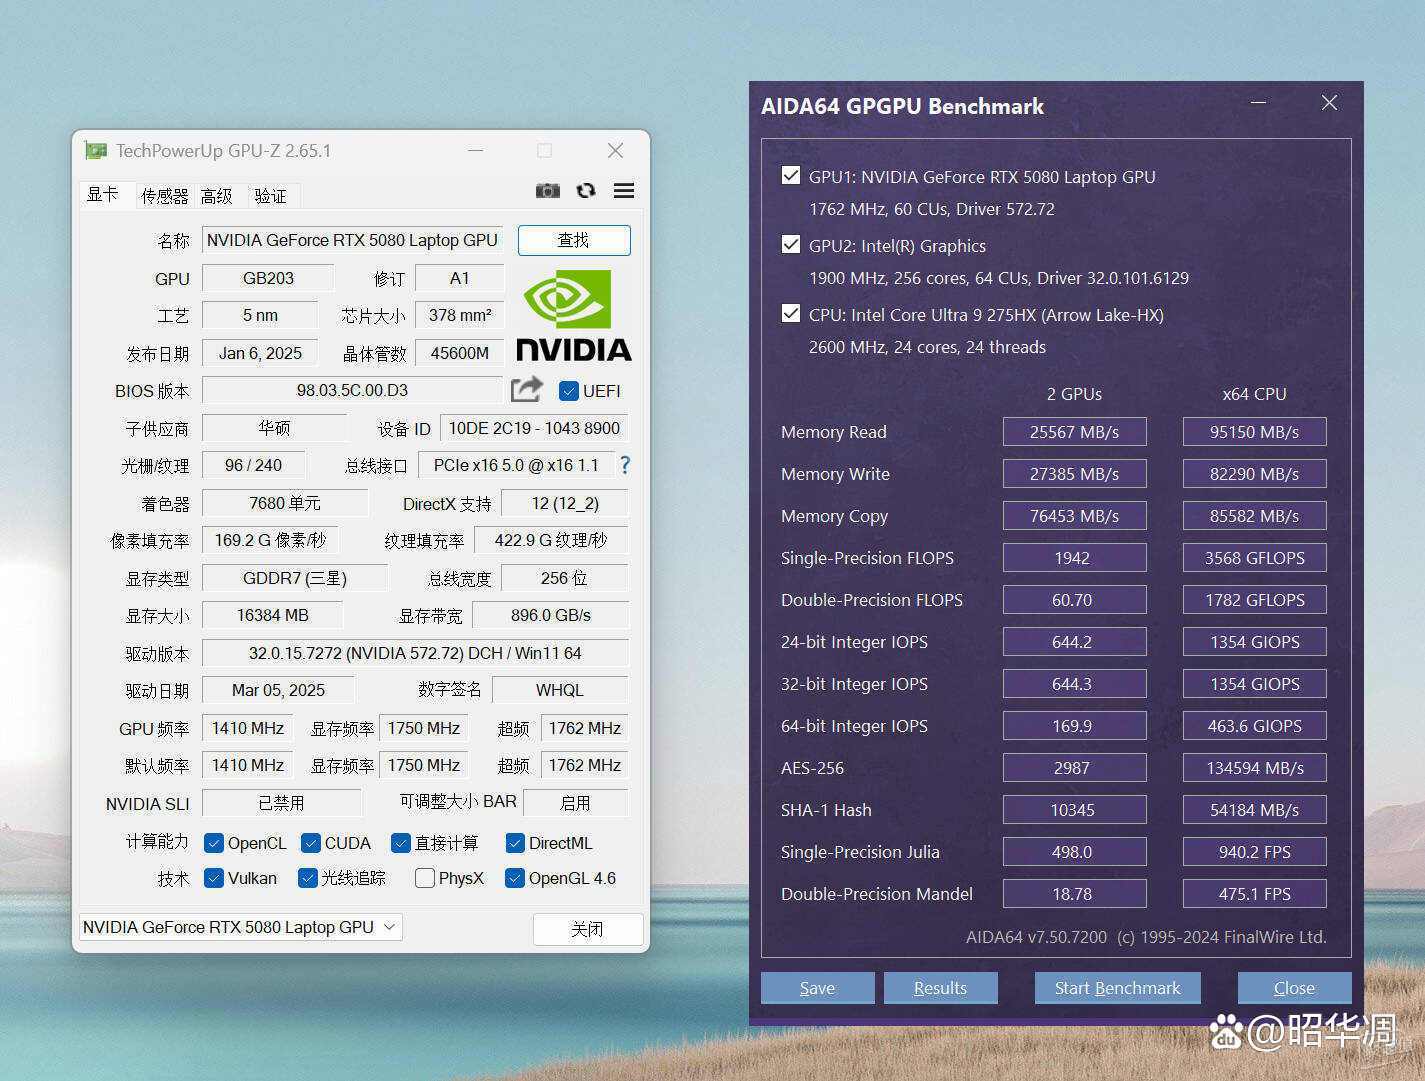1425x1081 pixels.
Task: Click the GPU-Z title bar app icon
Action: point(95,151)
